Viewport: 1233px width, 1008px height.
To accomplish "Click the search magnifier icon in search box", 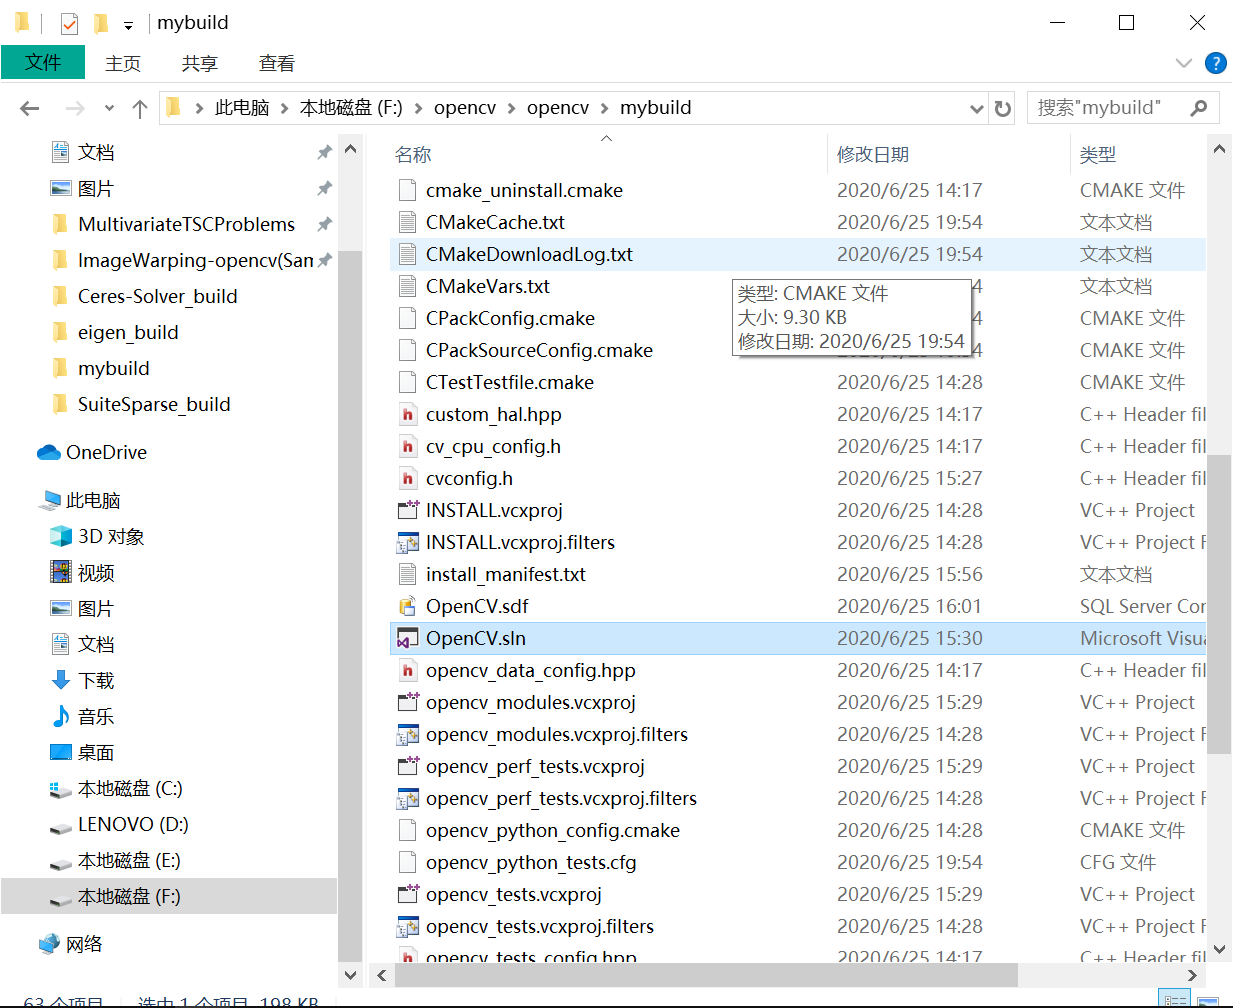I will coord(1200,107).
